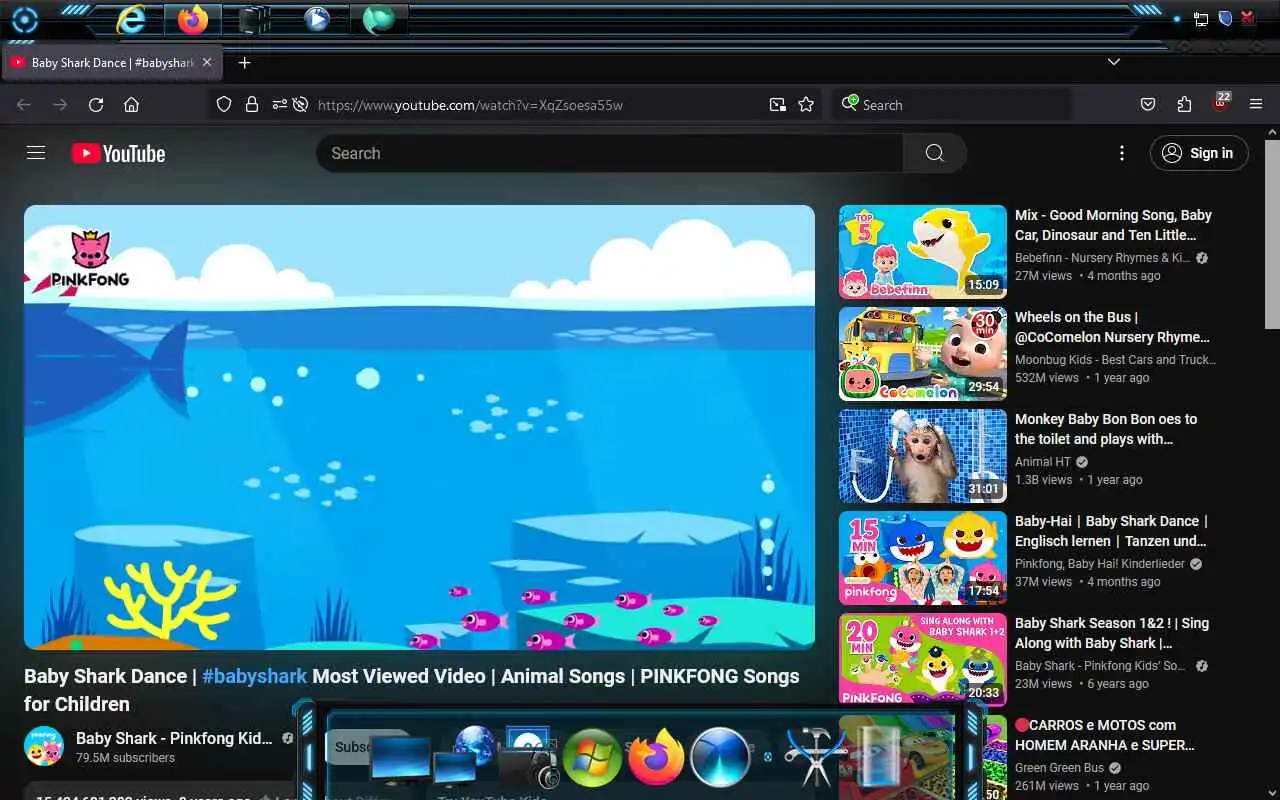This screenshot has width=1280, height=800.
Task: Click 'Moonbug Kids - Best Cars and Truck' channel
Action: [x=1115, y=360]
